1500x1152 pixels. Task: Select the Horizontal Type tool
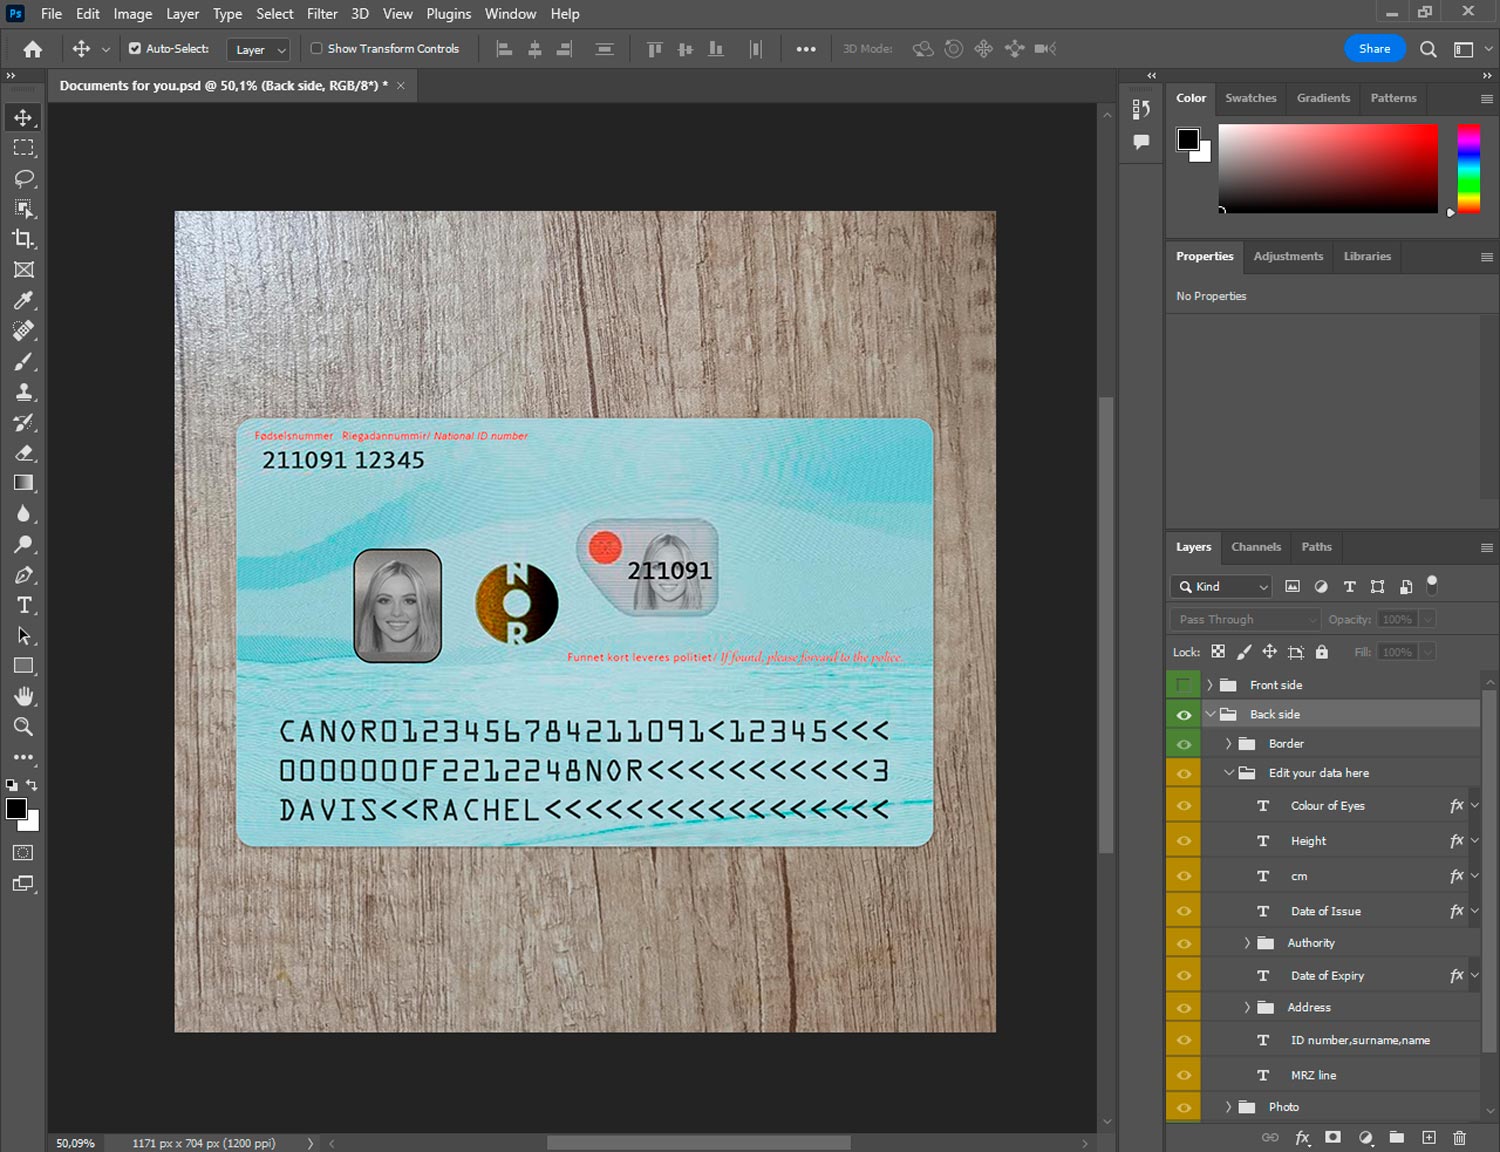pyautogui.click(x=23, y=605)
